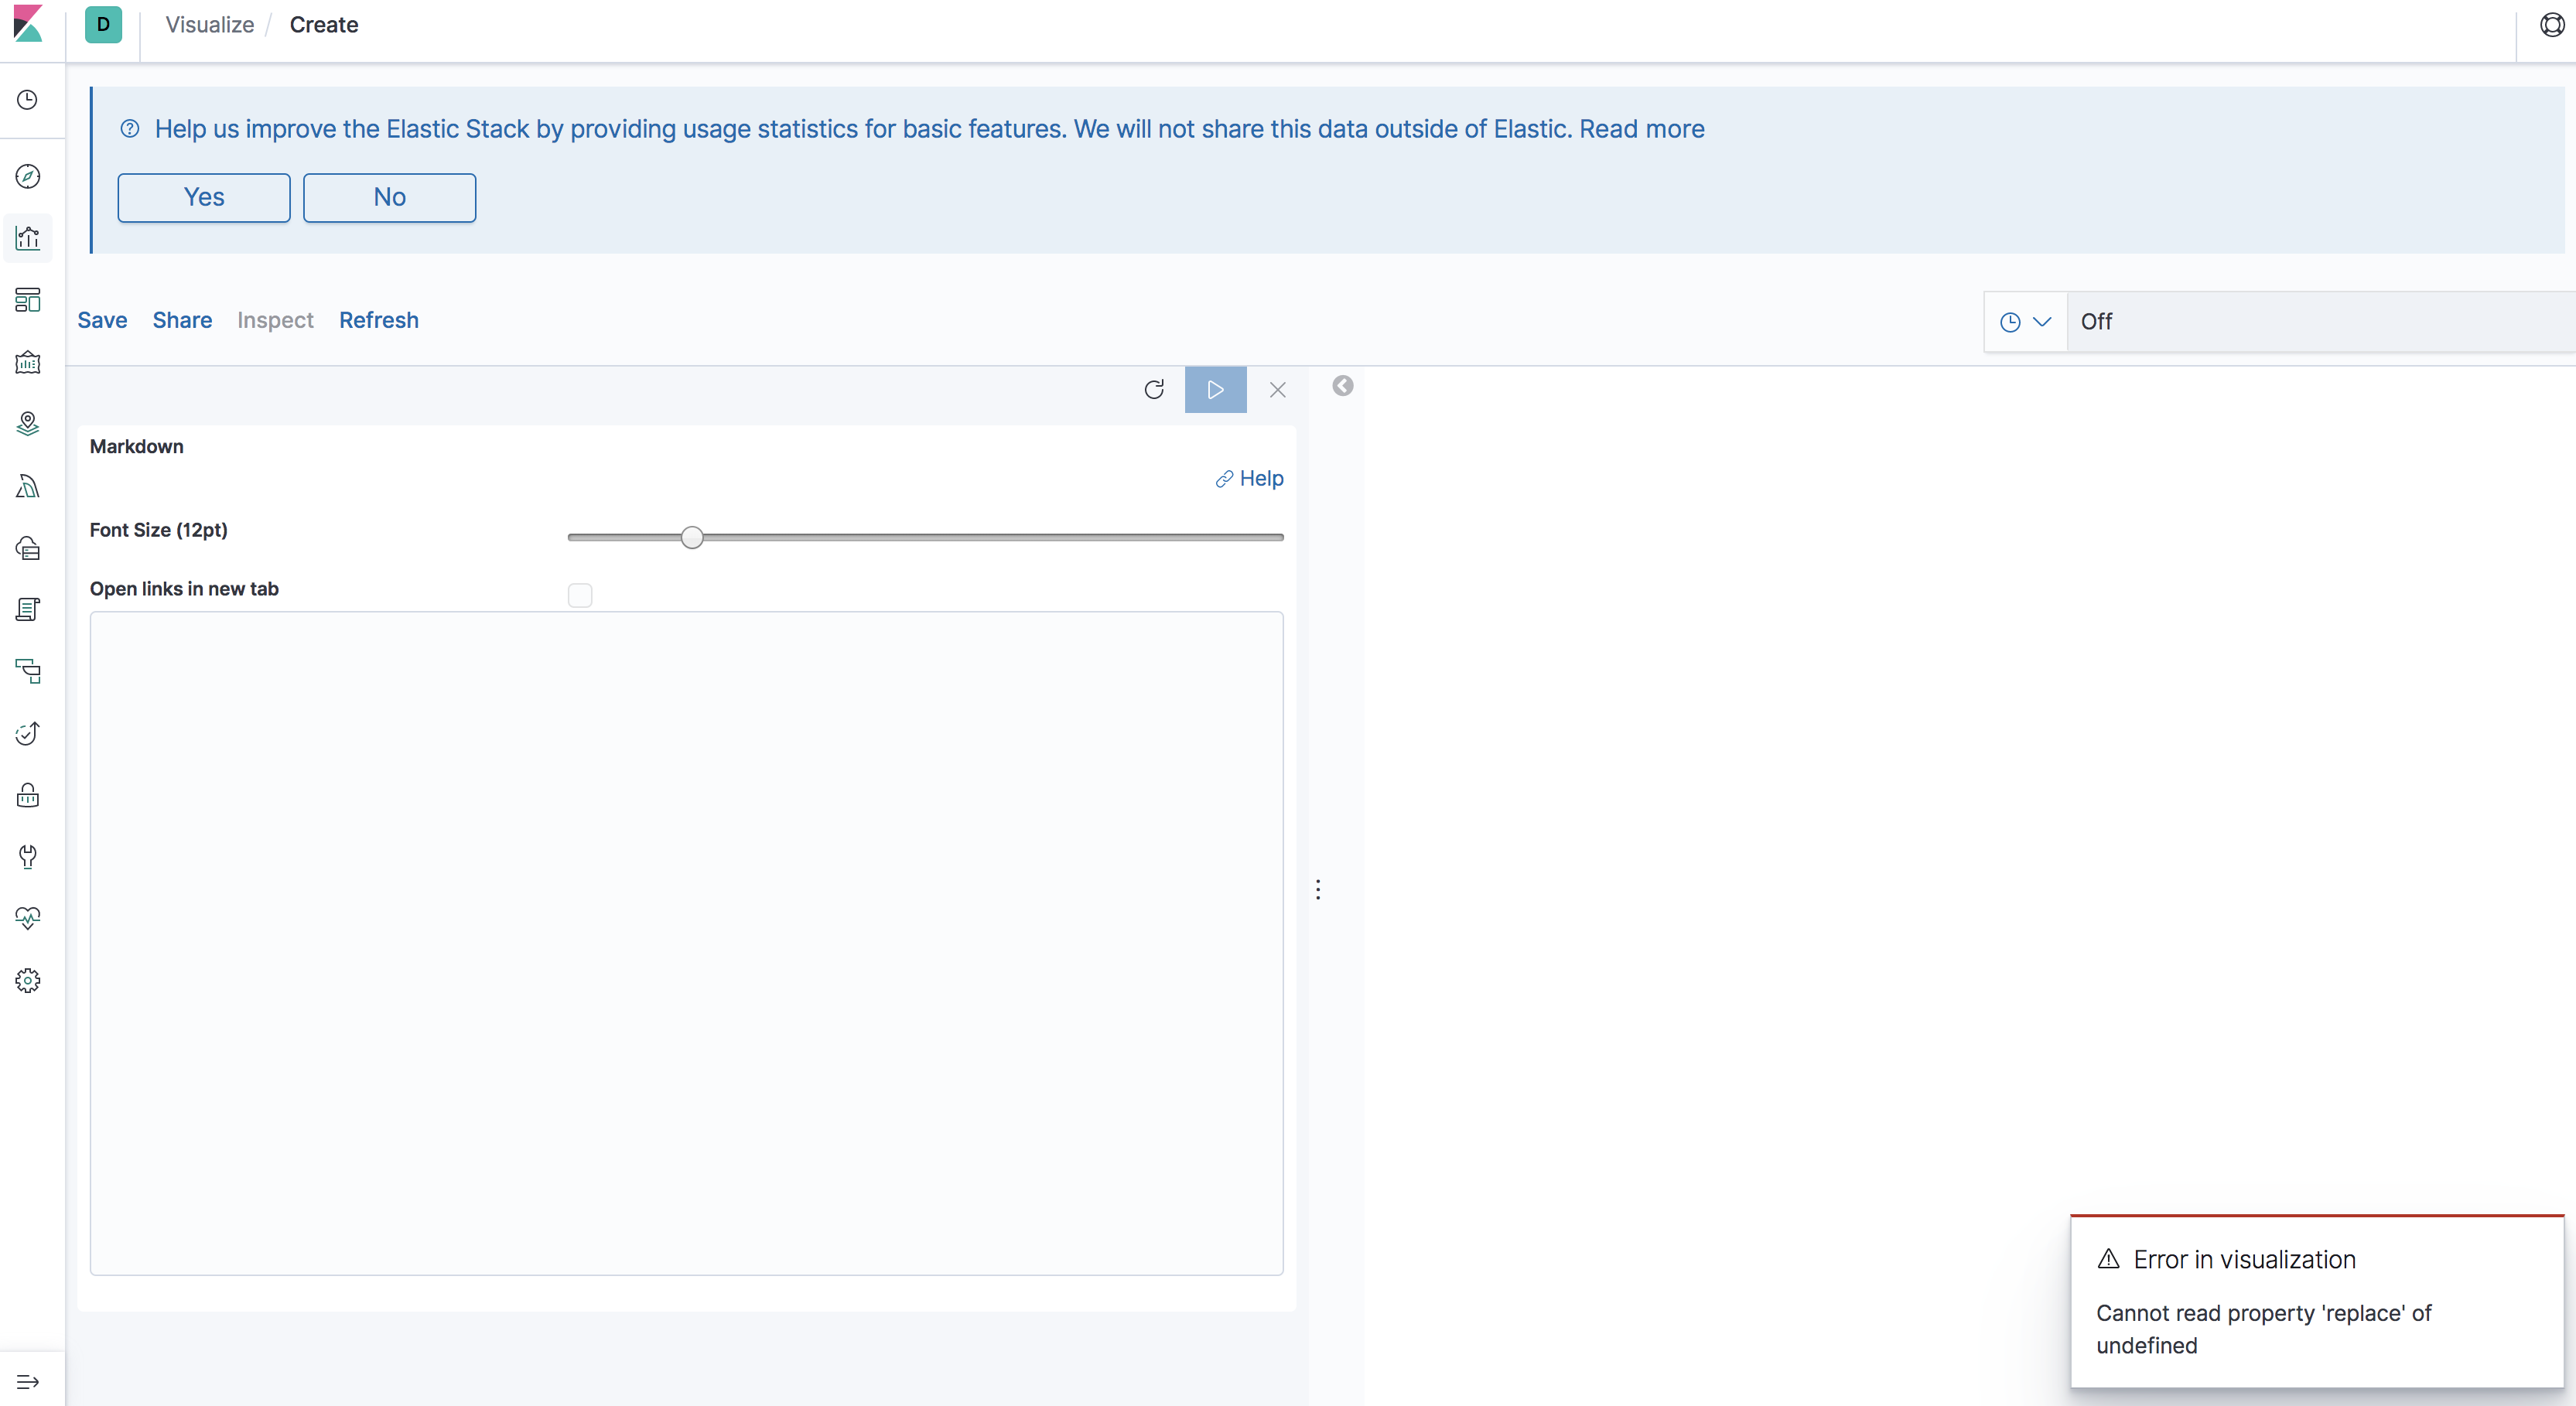Select the Create breadcrumb
2576x1406 pixels.
tap(323, 24)
